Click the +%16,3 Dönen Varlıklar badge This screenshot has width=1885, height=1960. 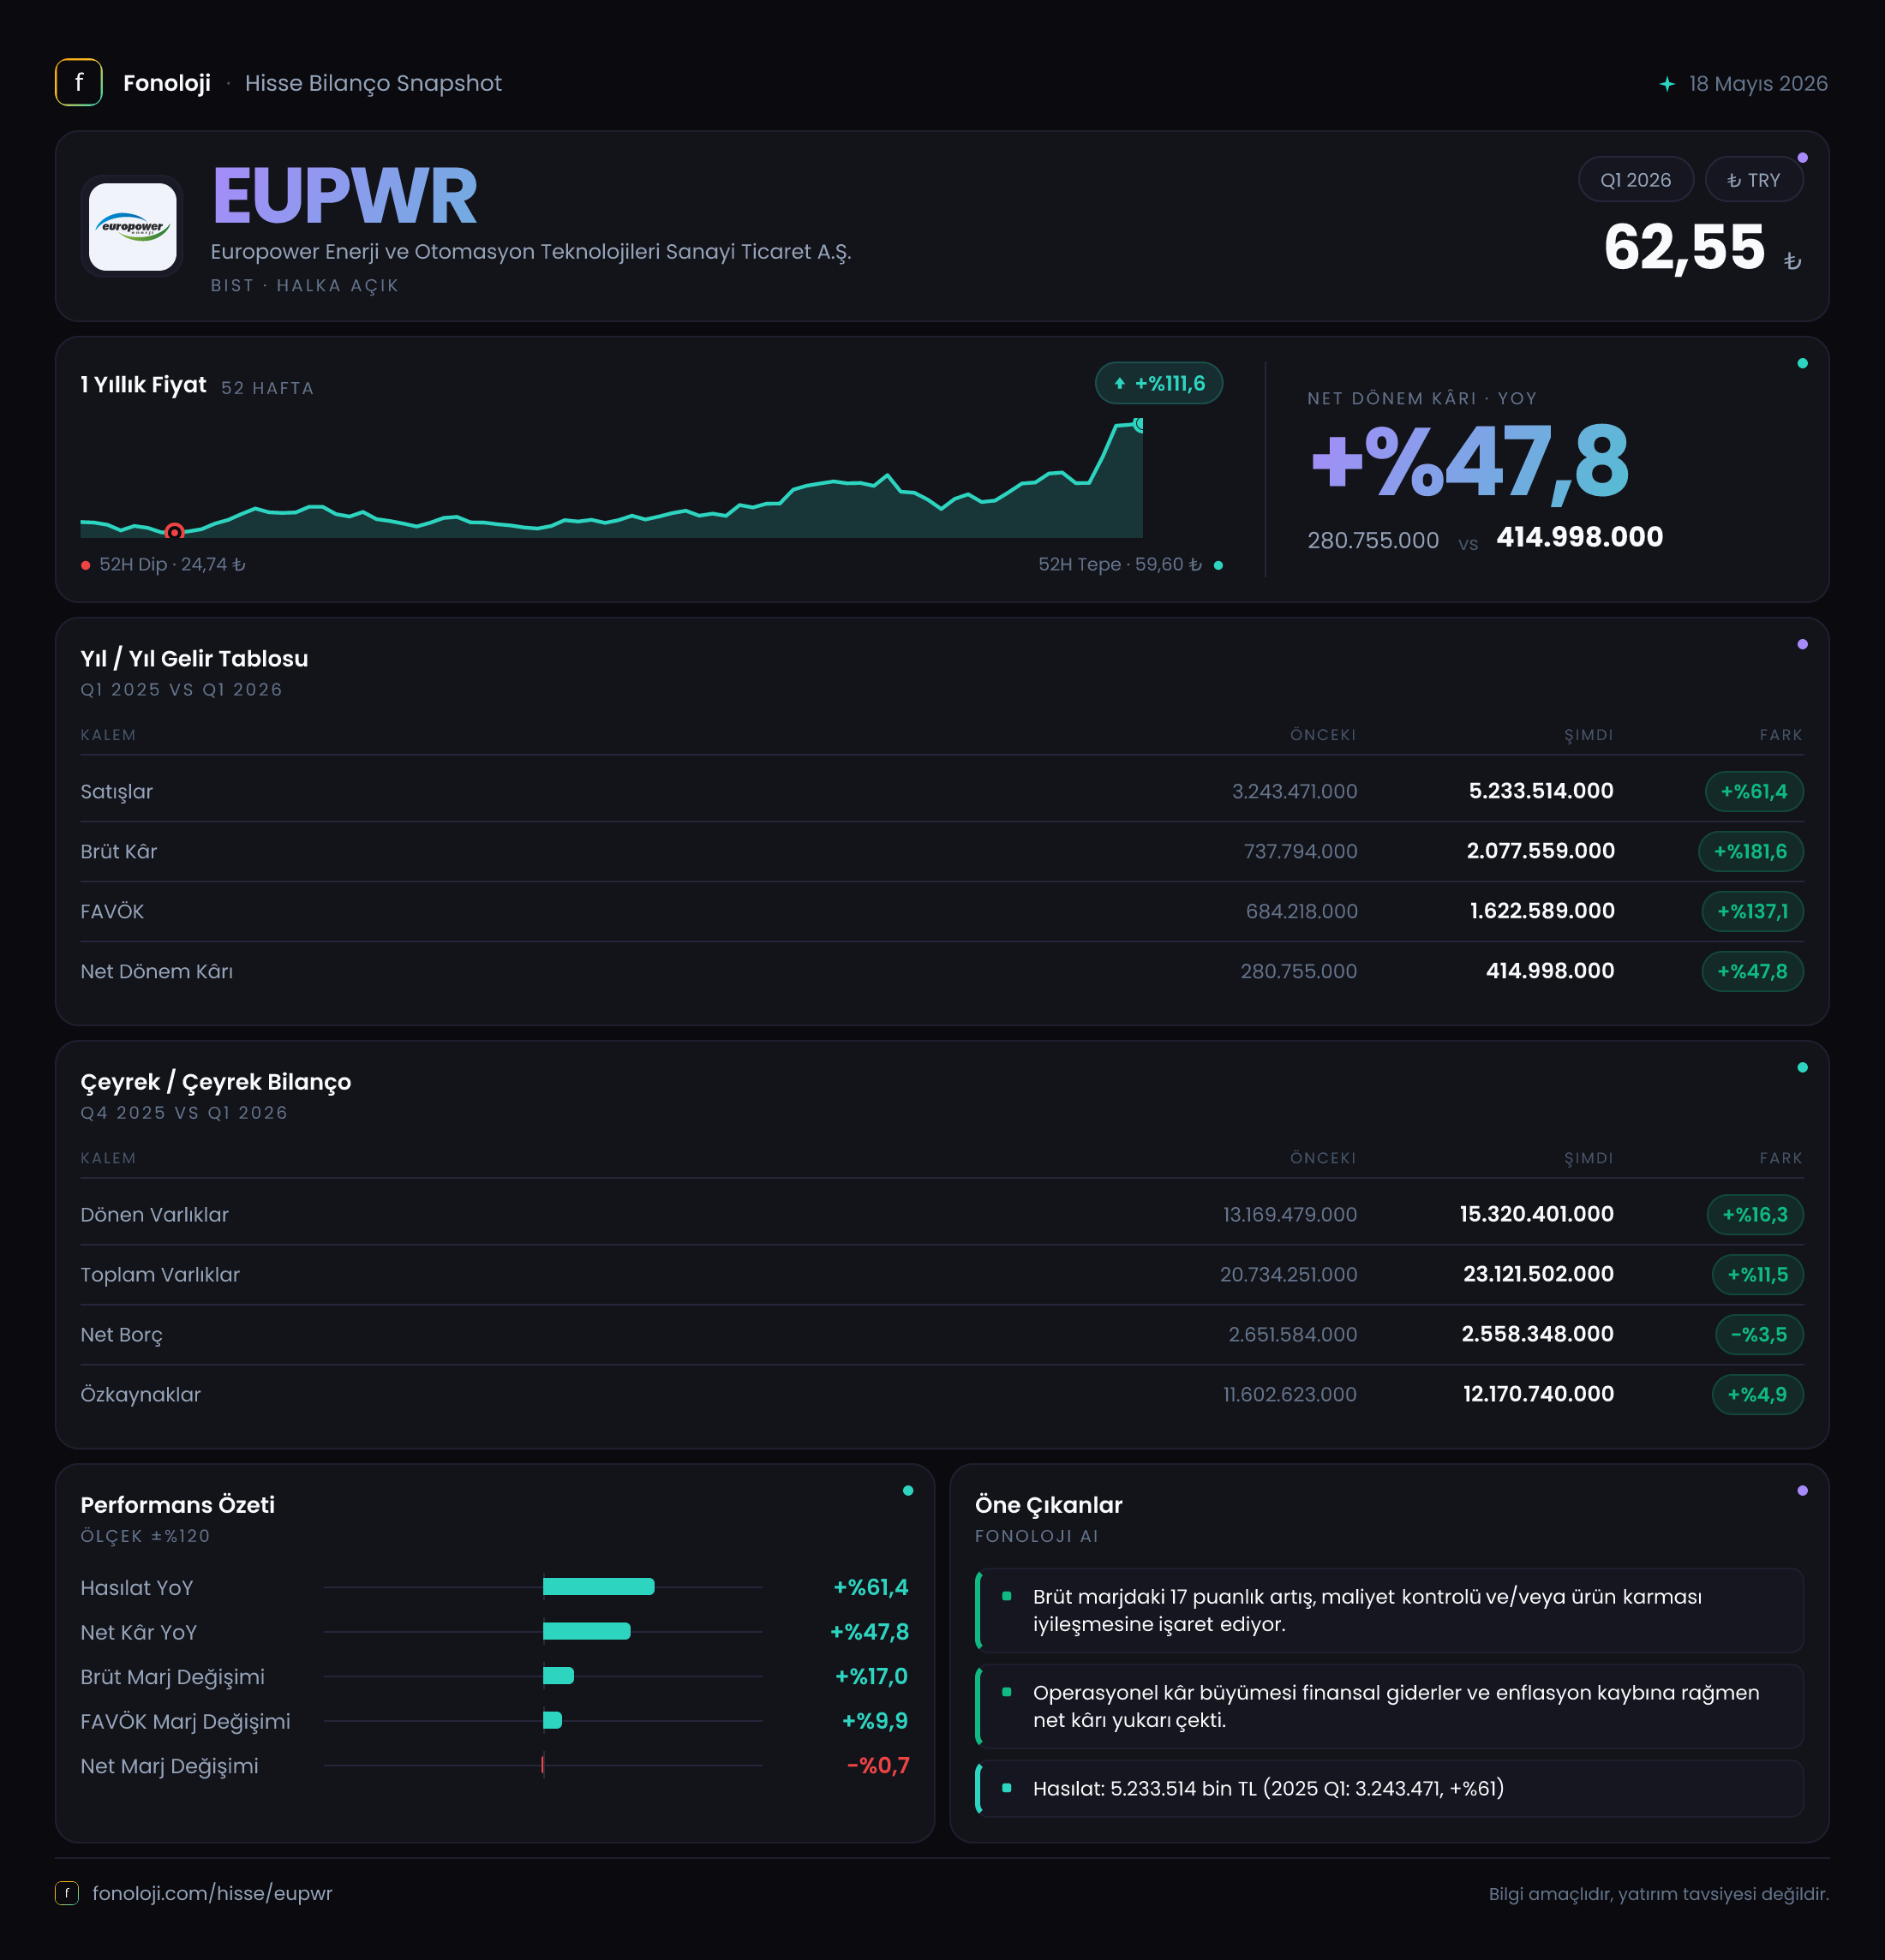[1754, 1215]
